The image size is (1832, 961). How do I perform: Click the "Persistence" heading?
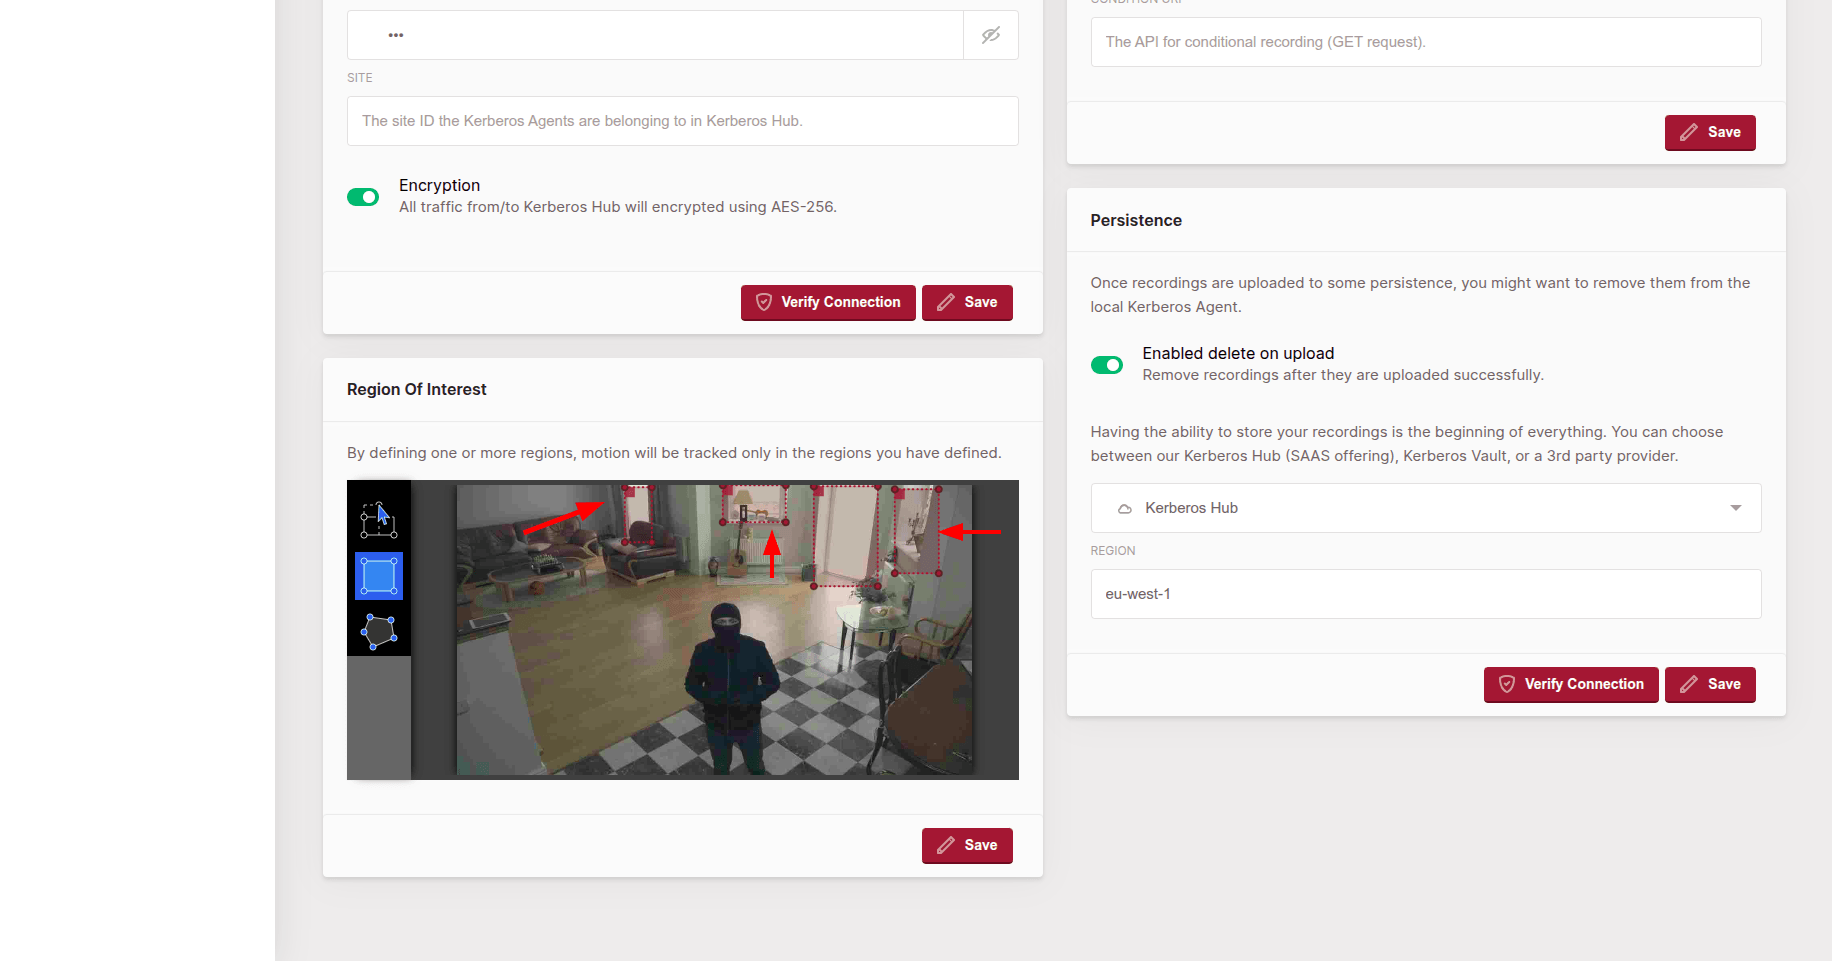[x=1136, y=221]
